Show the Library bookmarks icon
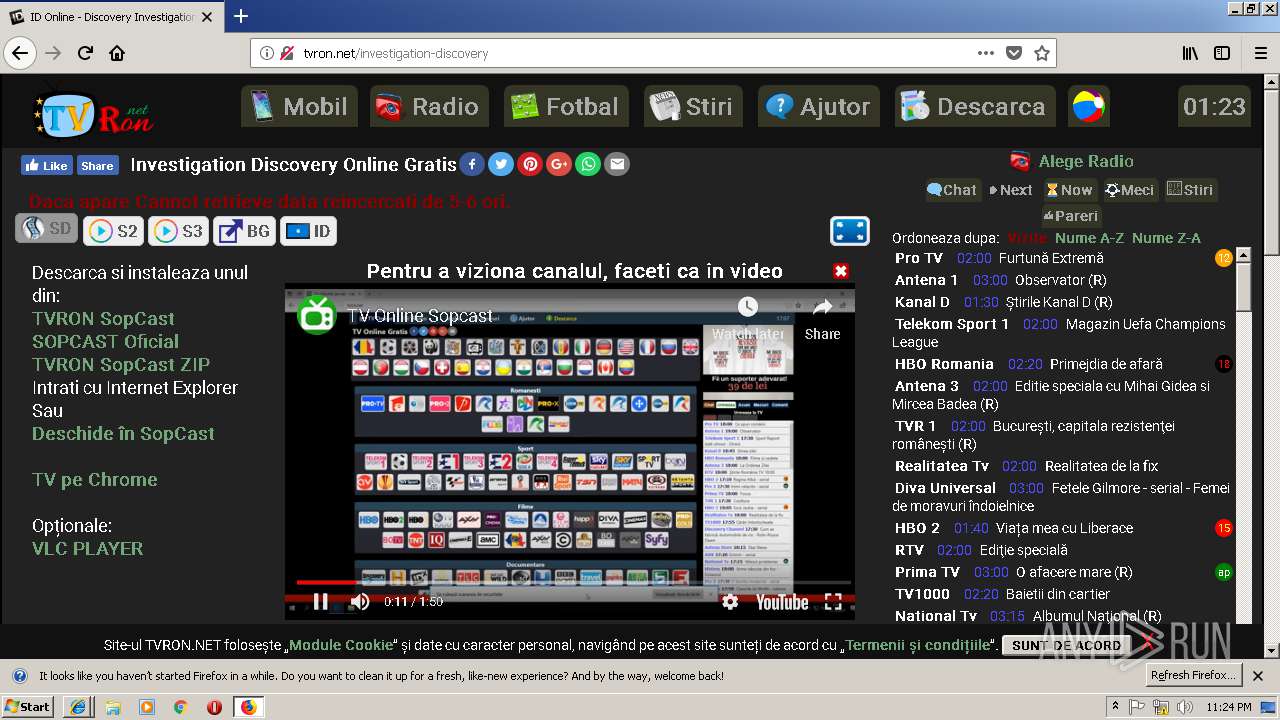The image size is (1280, 720). pyautogui.click(x=1190, y=53)
